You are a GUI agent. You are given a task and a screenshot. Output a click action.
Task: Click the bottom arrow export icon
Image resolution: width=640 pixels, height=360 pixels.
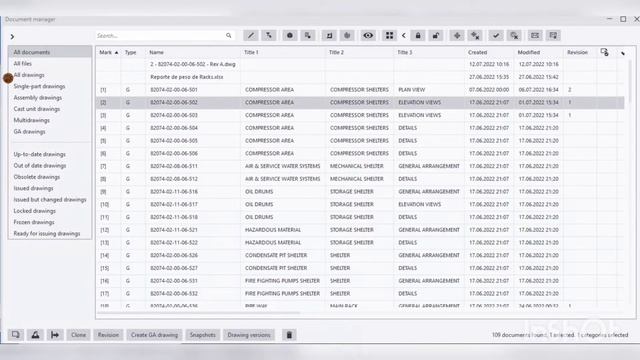(x=55, y=335)
